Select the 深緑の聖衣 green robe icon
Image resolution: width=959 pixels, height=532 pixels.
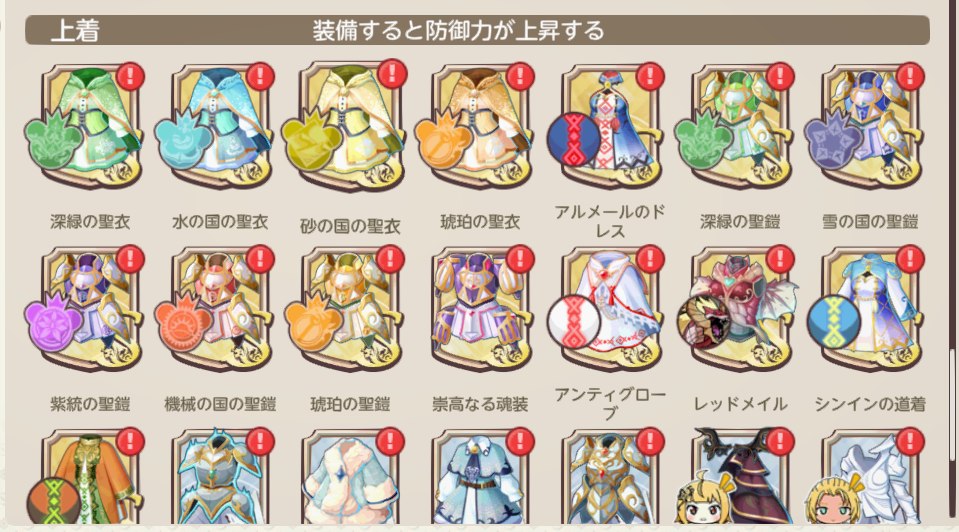(91, 126)
